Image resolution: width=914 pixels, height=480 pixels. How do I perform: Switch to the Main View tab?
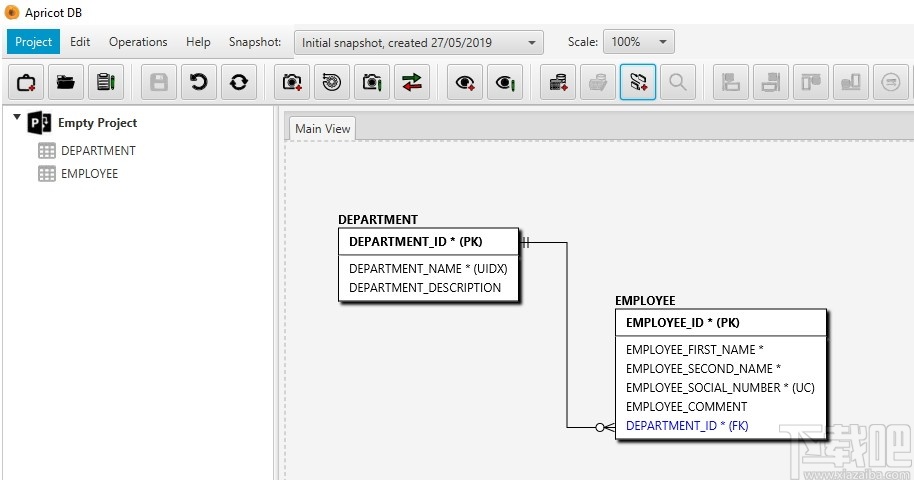pyautogui.click(x=322, y=128)
